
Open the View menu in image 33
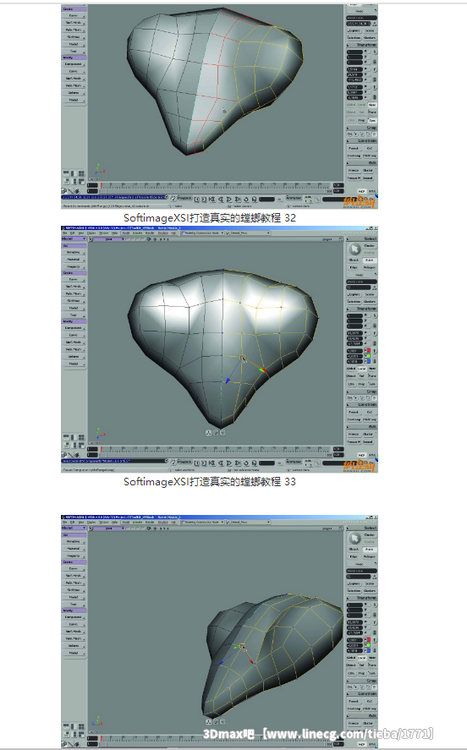click(81, 232)
